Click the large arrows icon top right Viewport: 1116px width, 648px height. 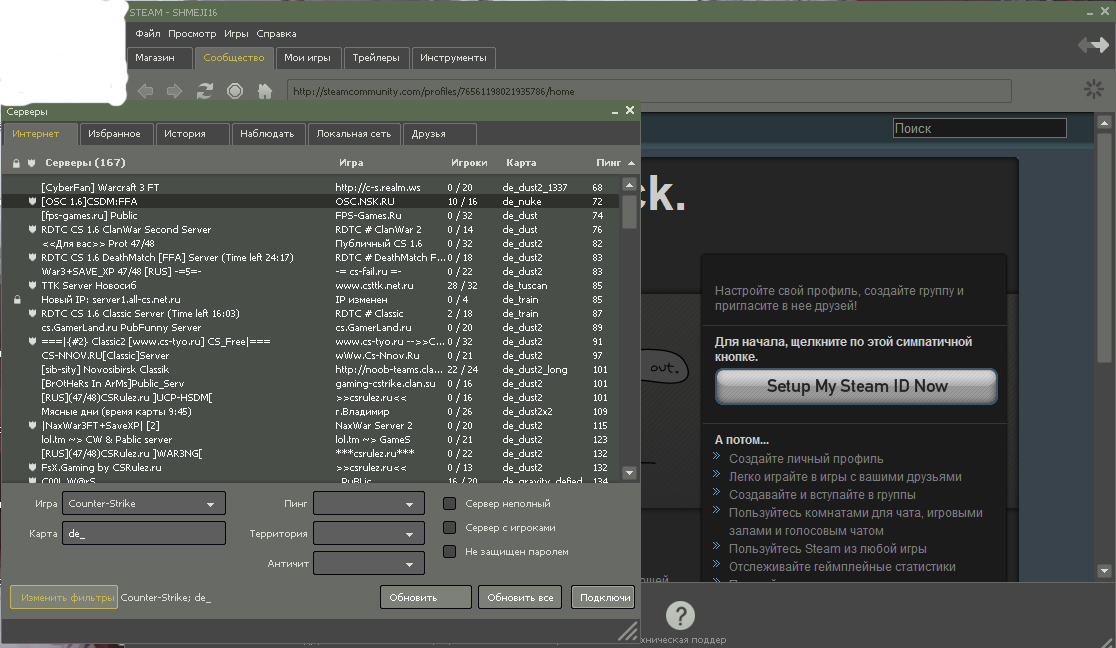(1093, 45)
